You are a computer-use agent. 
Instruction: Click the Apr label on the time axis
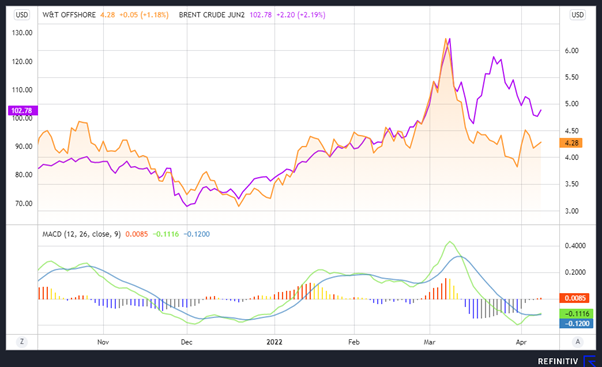point(521,342)
